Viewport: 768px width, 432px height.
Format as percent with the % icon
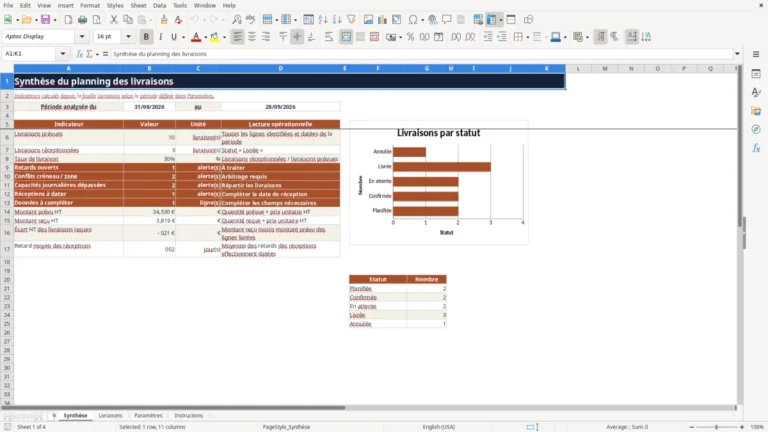point(410,37)
